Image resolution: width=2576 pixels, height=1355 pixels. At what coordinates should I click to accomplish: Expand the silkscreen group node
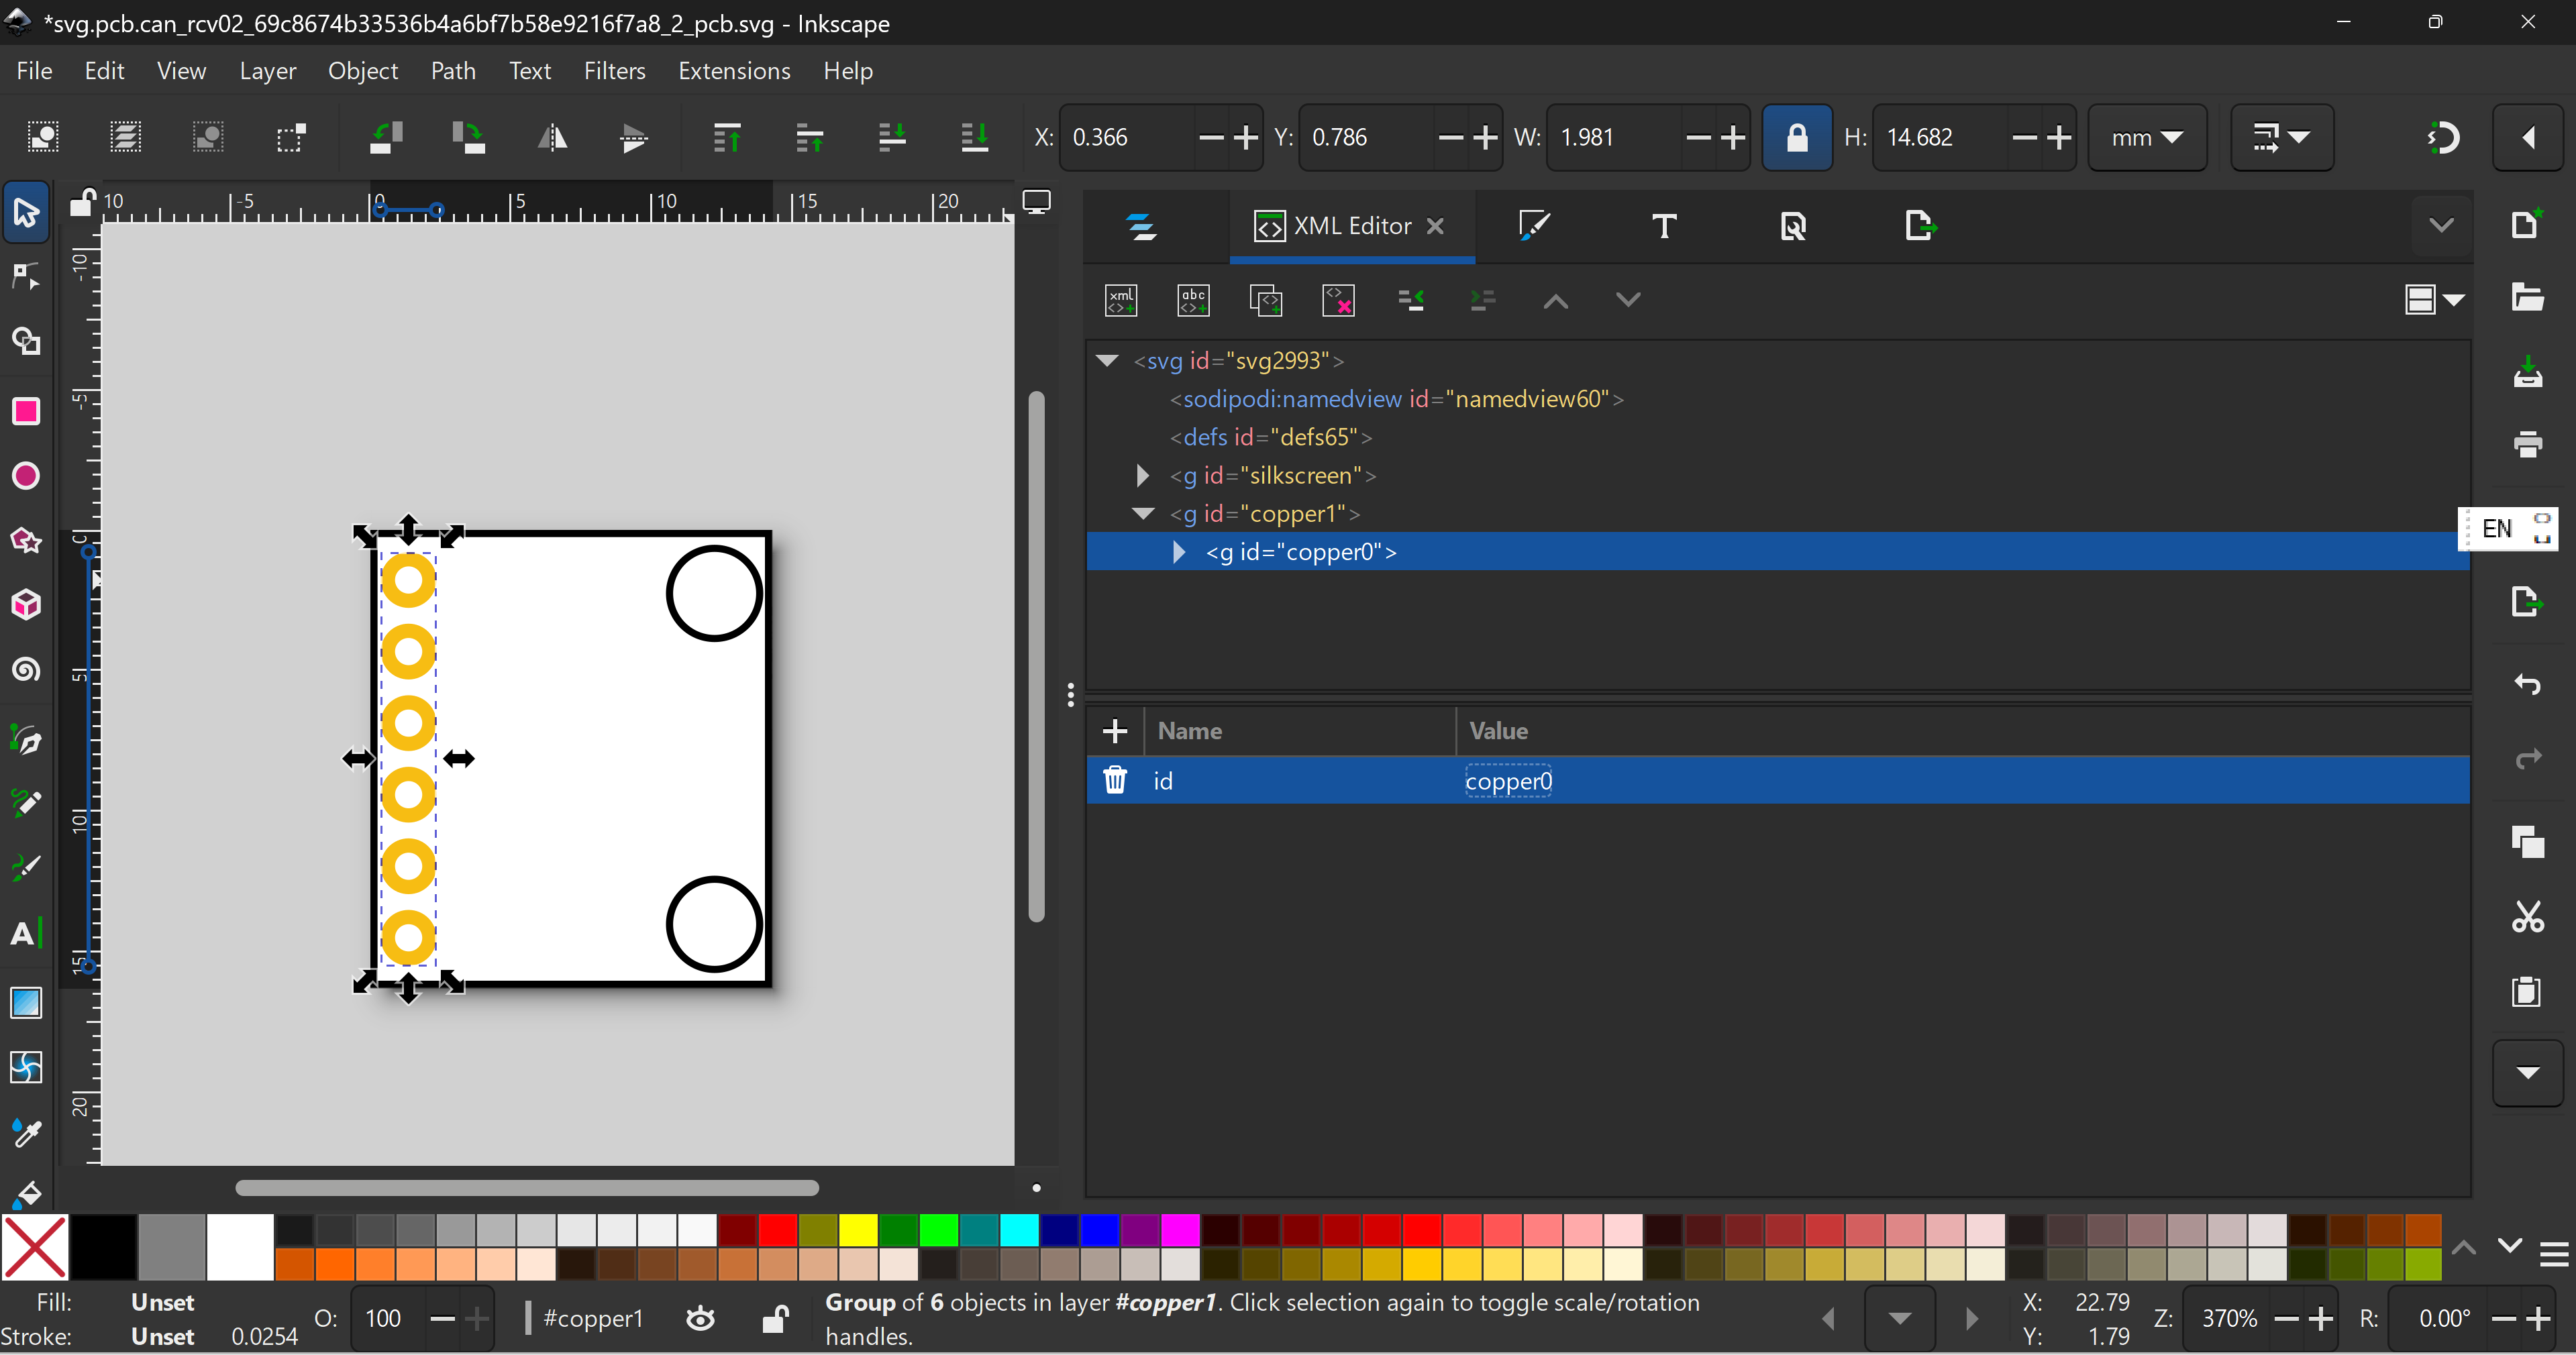coord(1142,476)
